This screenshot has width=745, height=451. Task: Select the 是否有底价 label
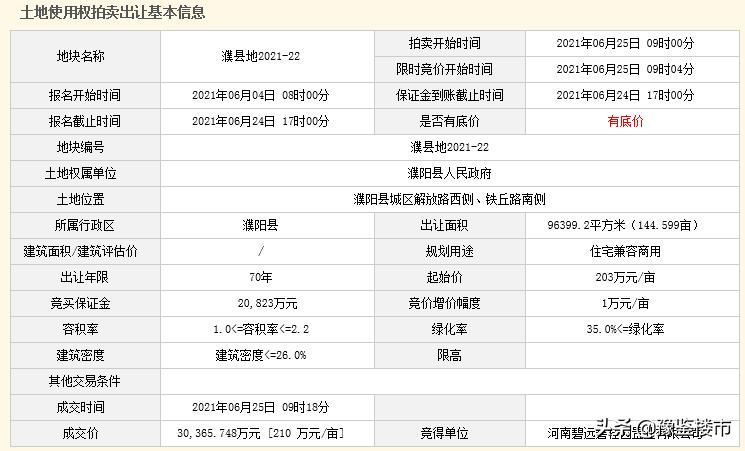click(449, 121)
